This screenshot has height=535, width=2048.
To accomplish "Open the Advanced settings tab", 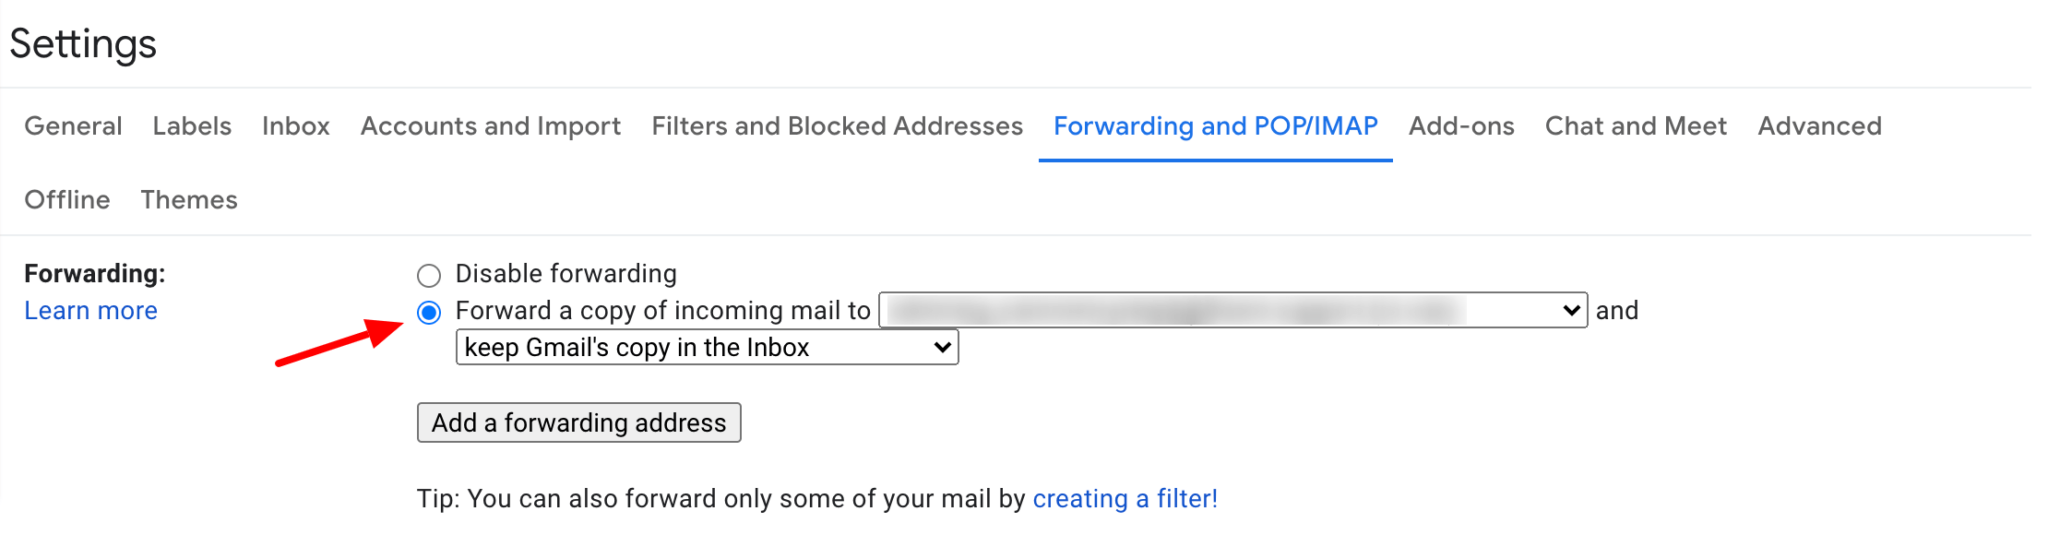I will [x=1820, y=126].
